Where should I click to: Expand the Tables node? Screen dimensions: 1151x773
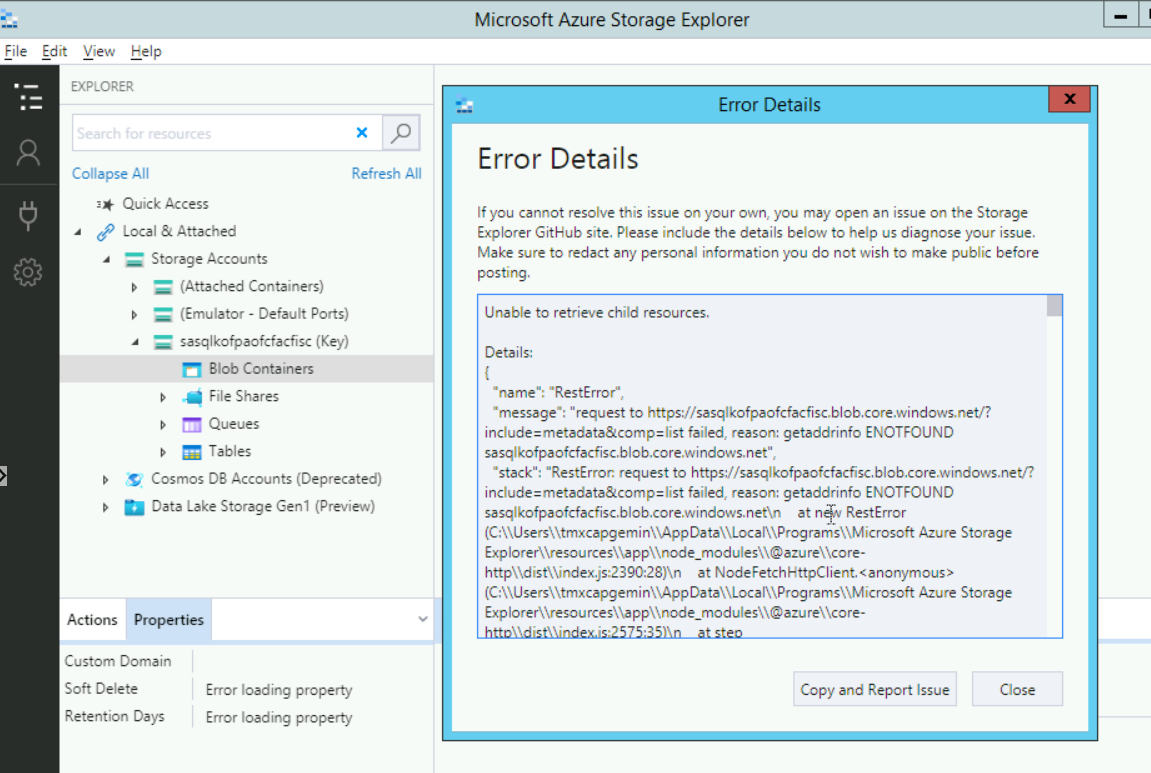click(163, 452)
